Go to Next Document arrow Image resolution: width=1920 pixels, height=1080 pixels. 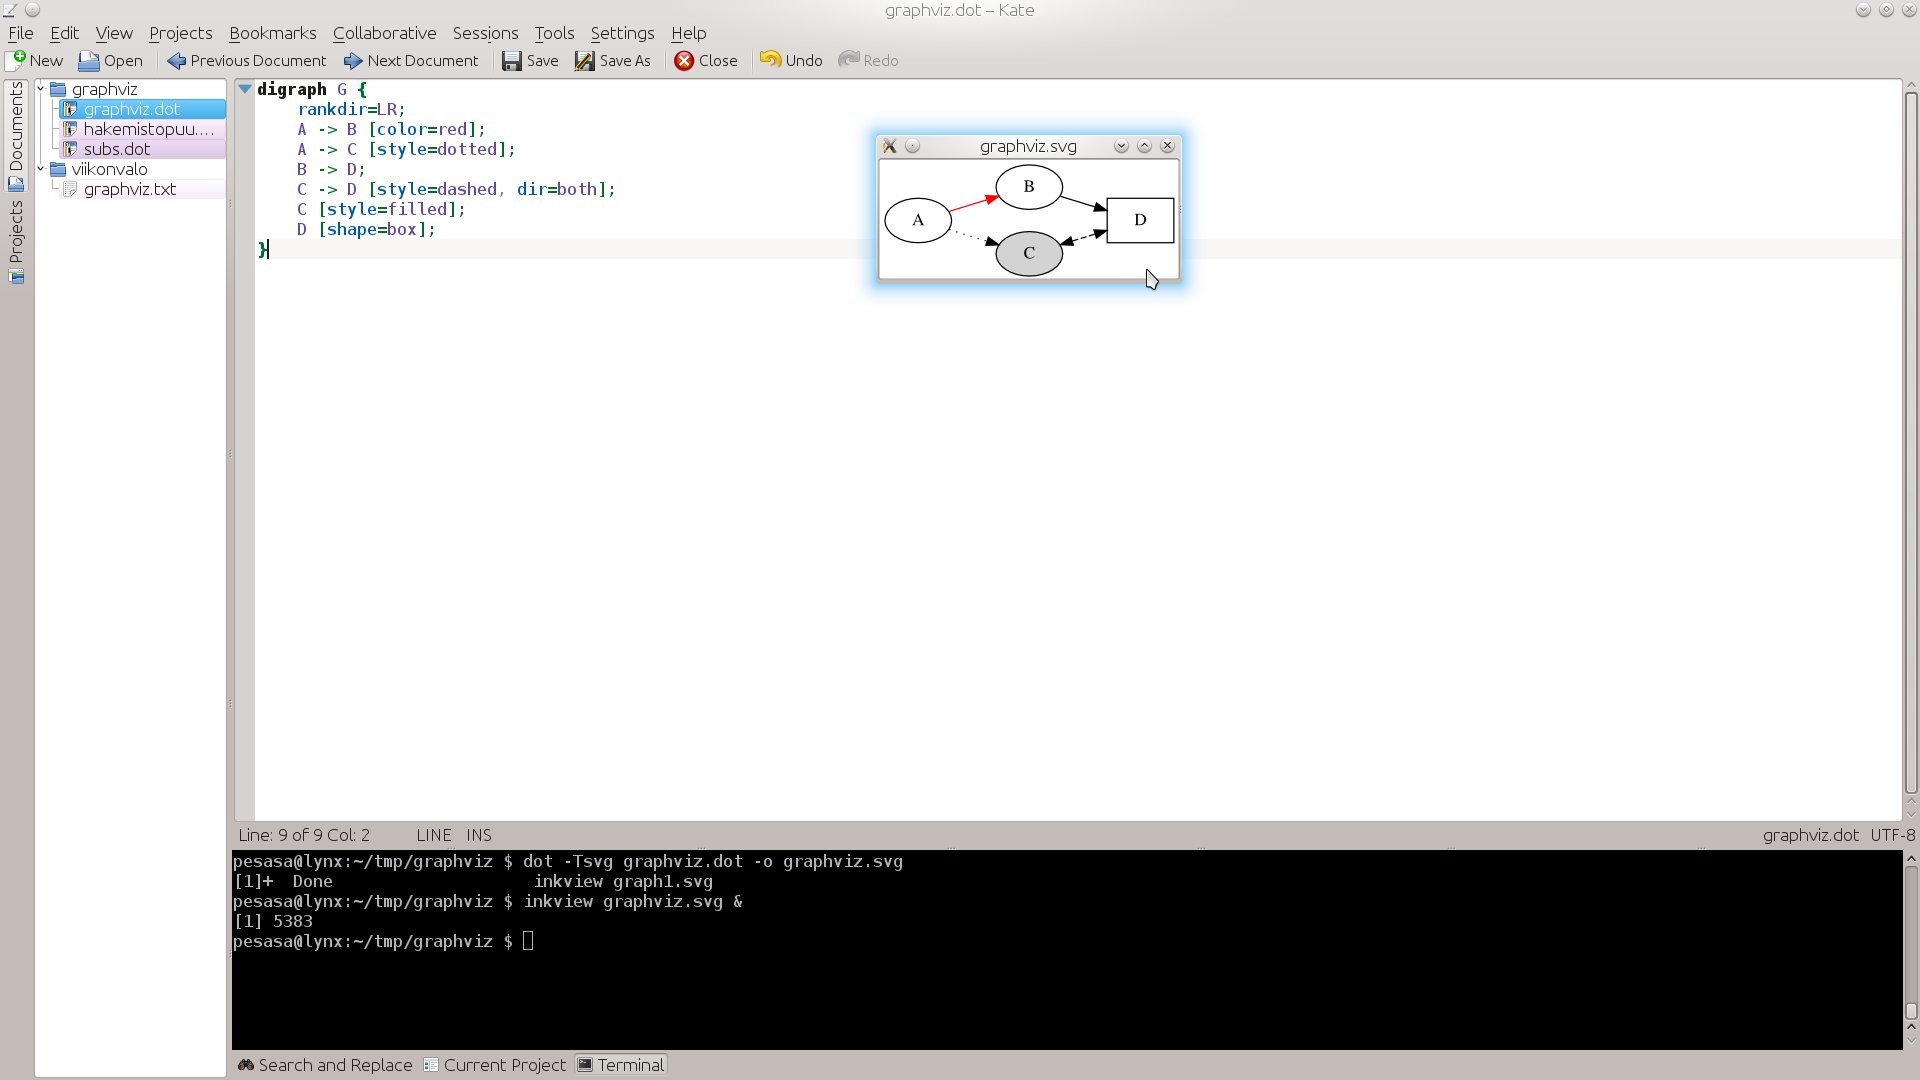click(353, 61)
